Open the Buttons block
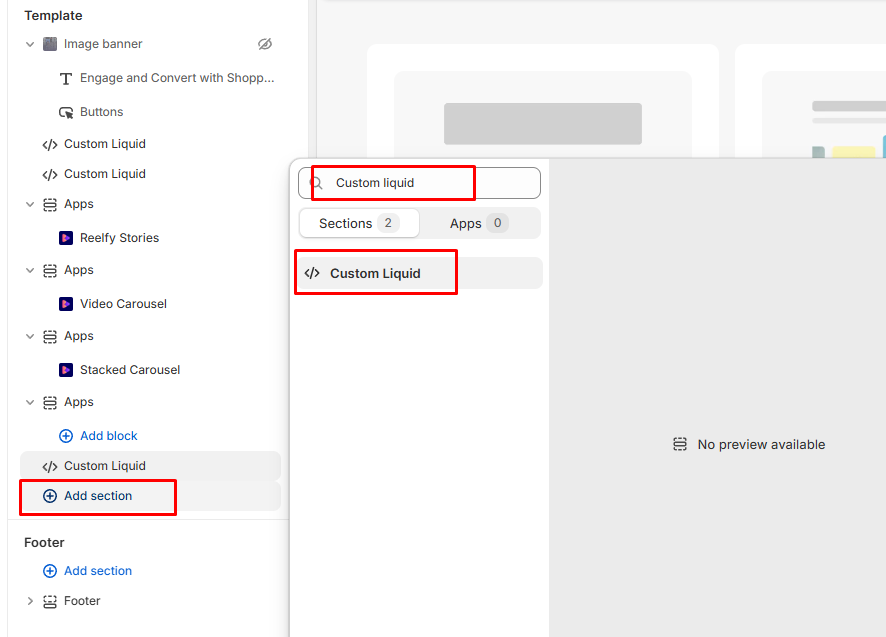Image resolution: width=886 pixels, height=637 pixels. (102, 112)
